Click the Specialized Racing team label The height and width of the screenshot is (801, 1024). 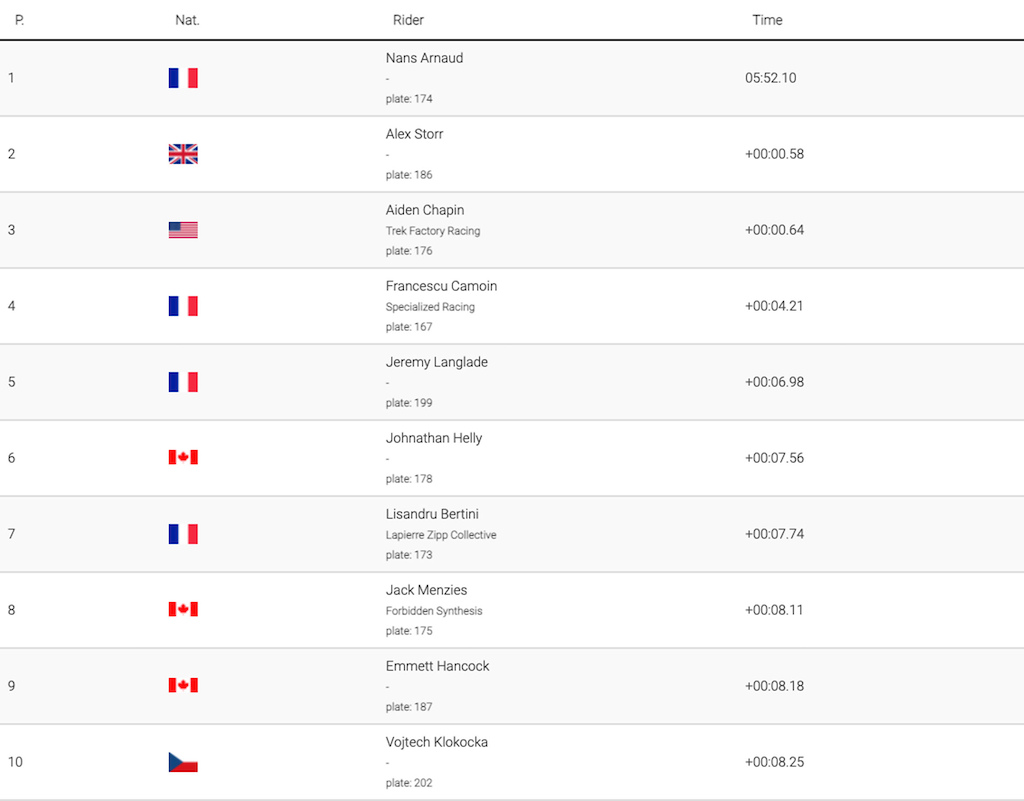[430, 307]
